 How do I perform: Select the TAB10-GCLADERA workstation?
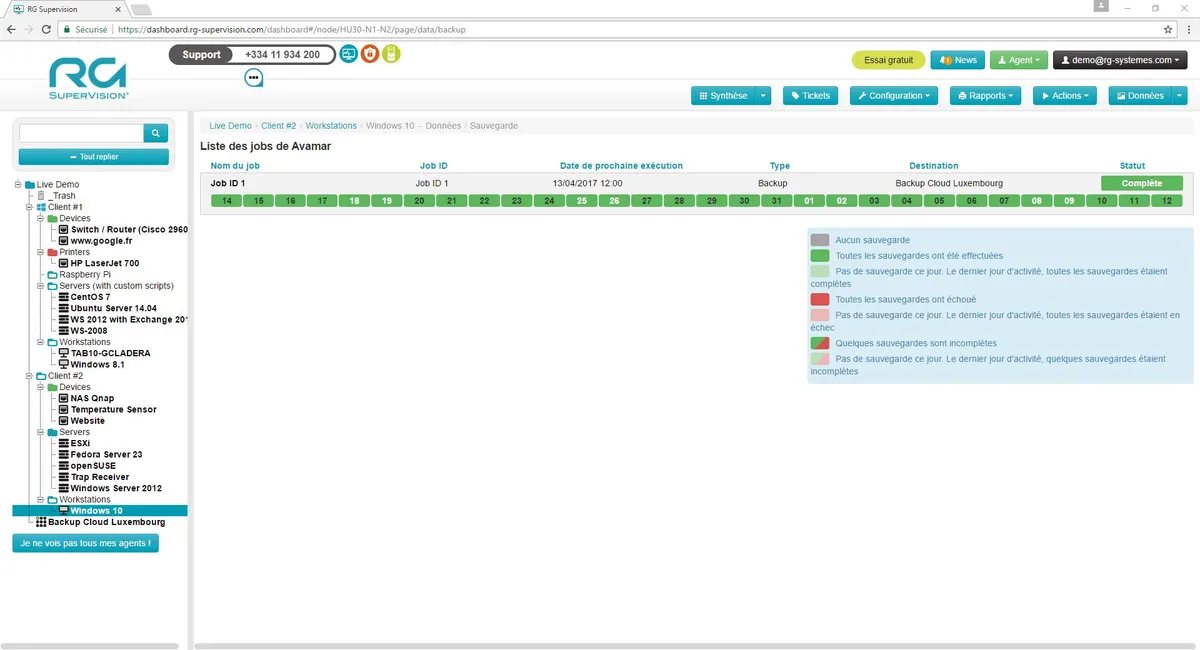pyautogui.click(x=110, y=353)
